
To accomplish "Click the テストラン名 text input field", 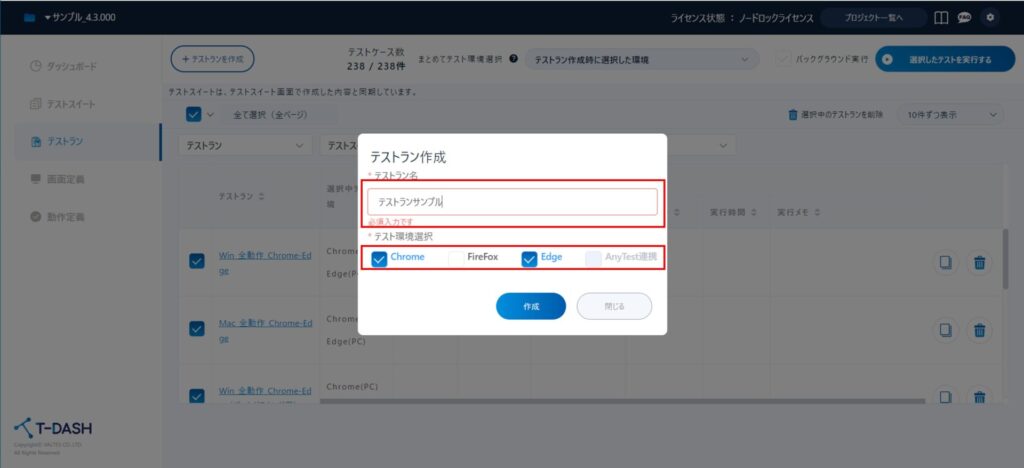I will (x=511, y=201).
